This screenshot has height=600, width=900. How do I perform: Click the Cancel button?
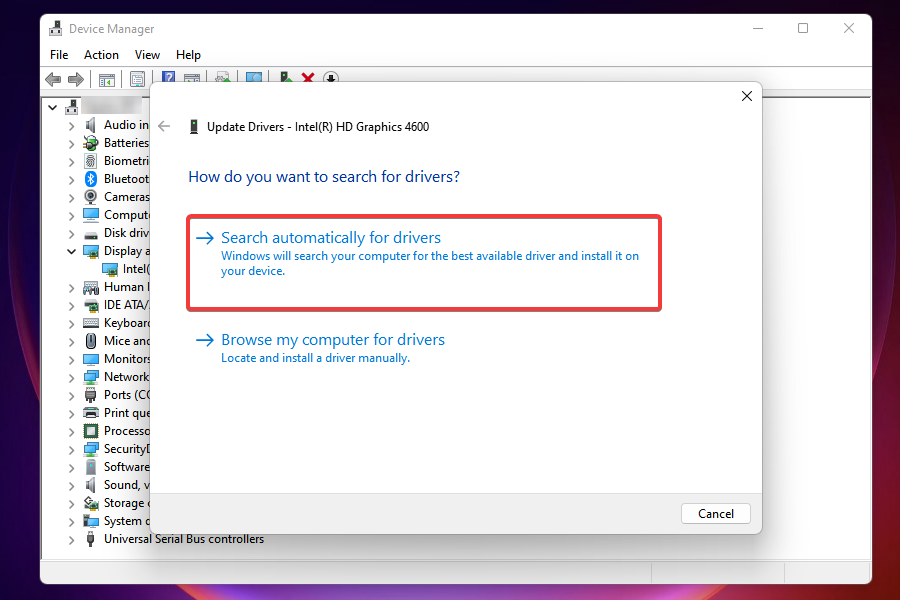pos(716,513)
